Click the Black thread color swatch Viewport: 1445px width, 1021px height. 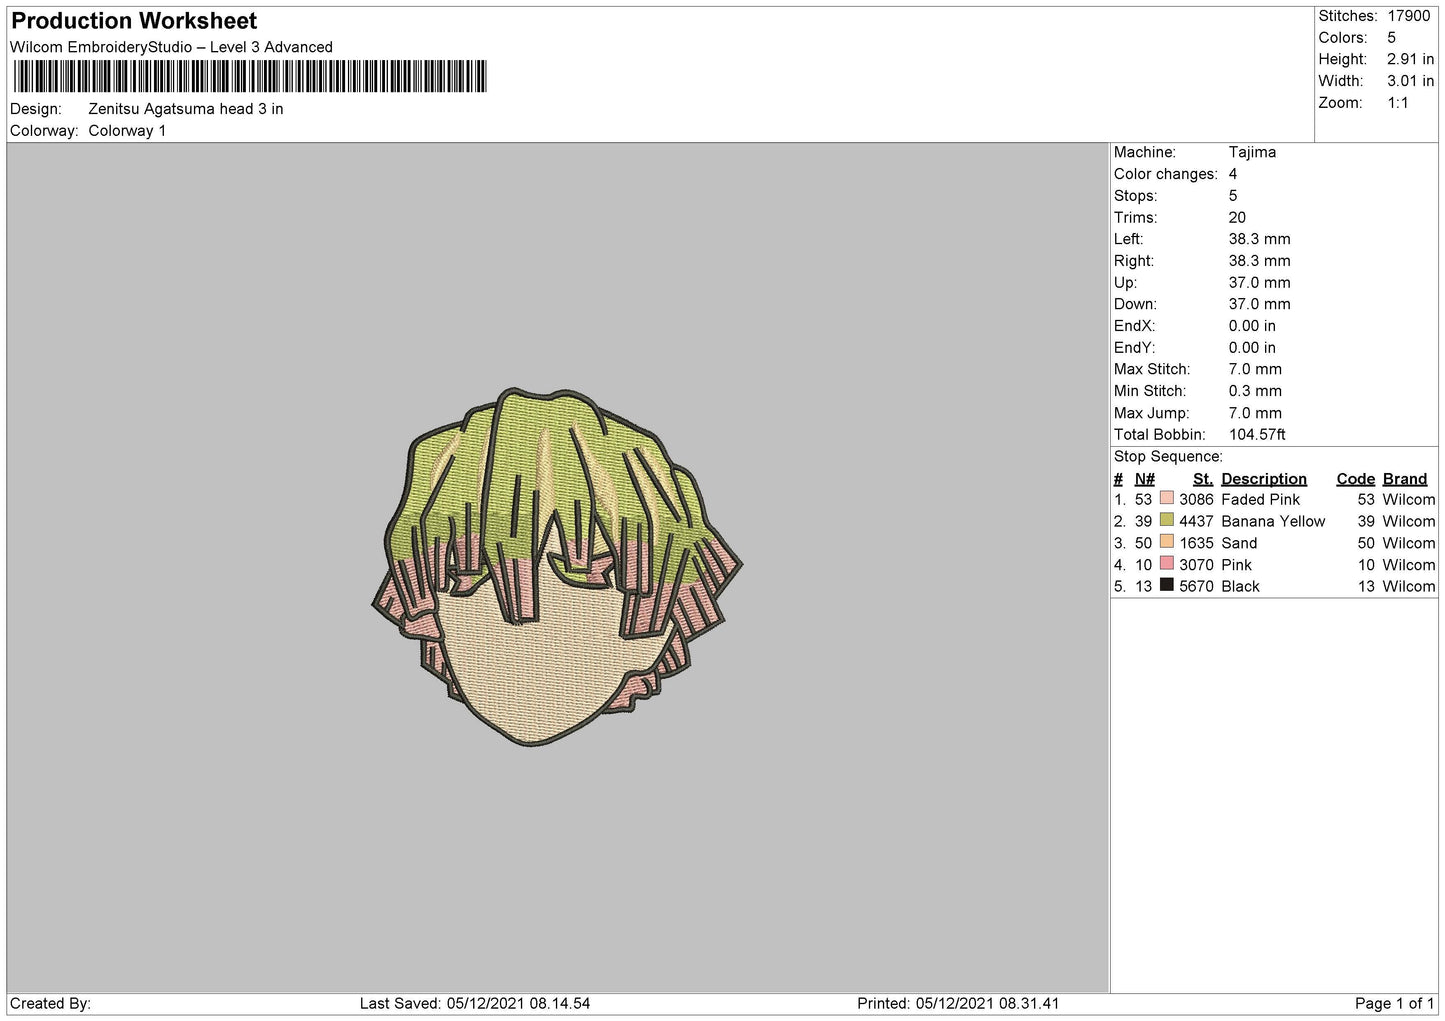click(x=1166, y=585)
